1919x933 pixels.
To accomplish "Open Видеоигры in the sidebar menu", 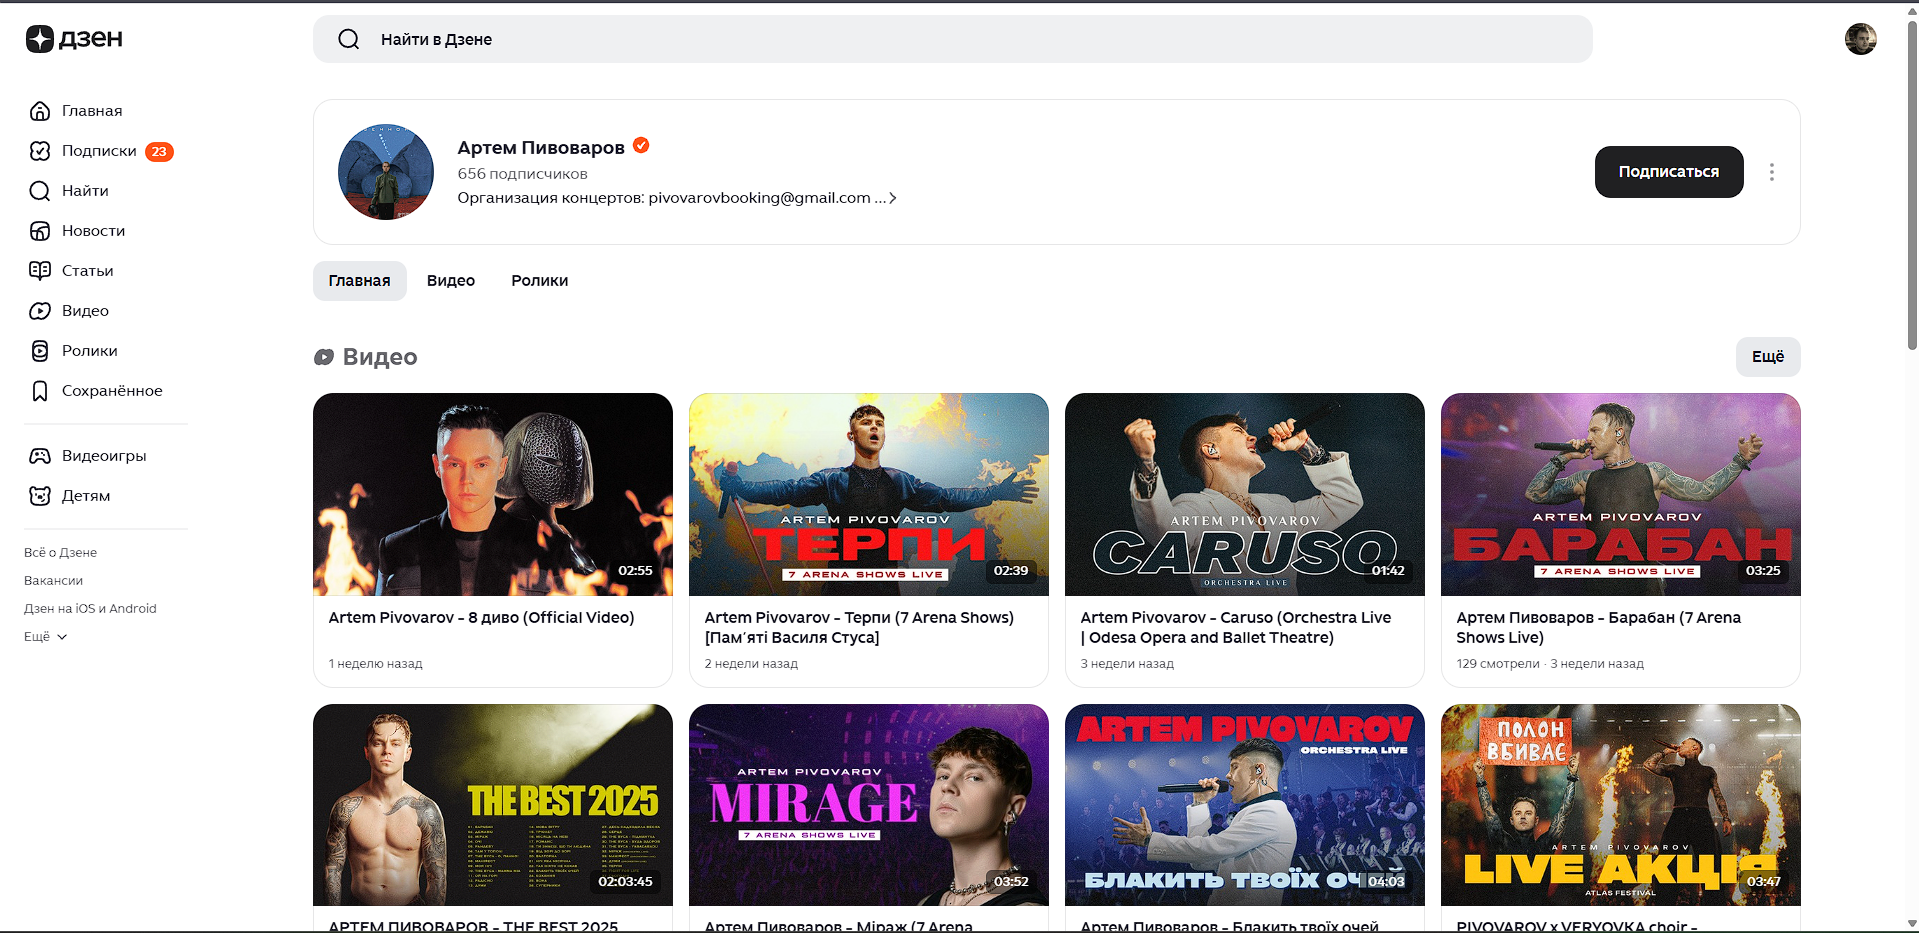I will point(104,456).
